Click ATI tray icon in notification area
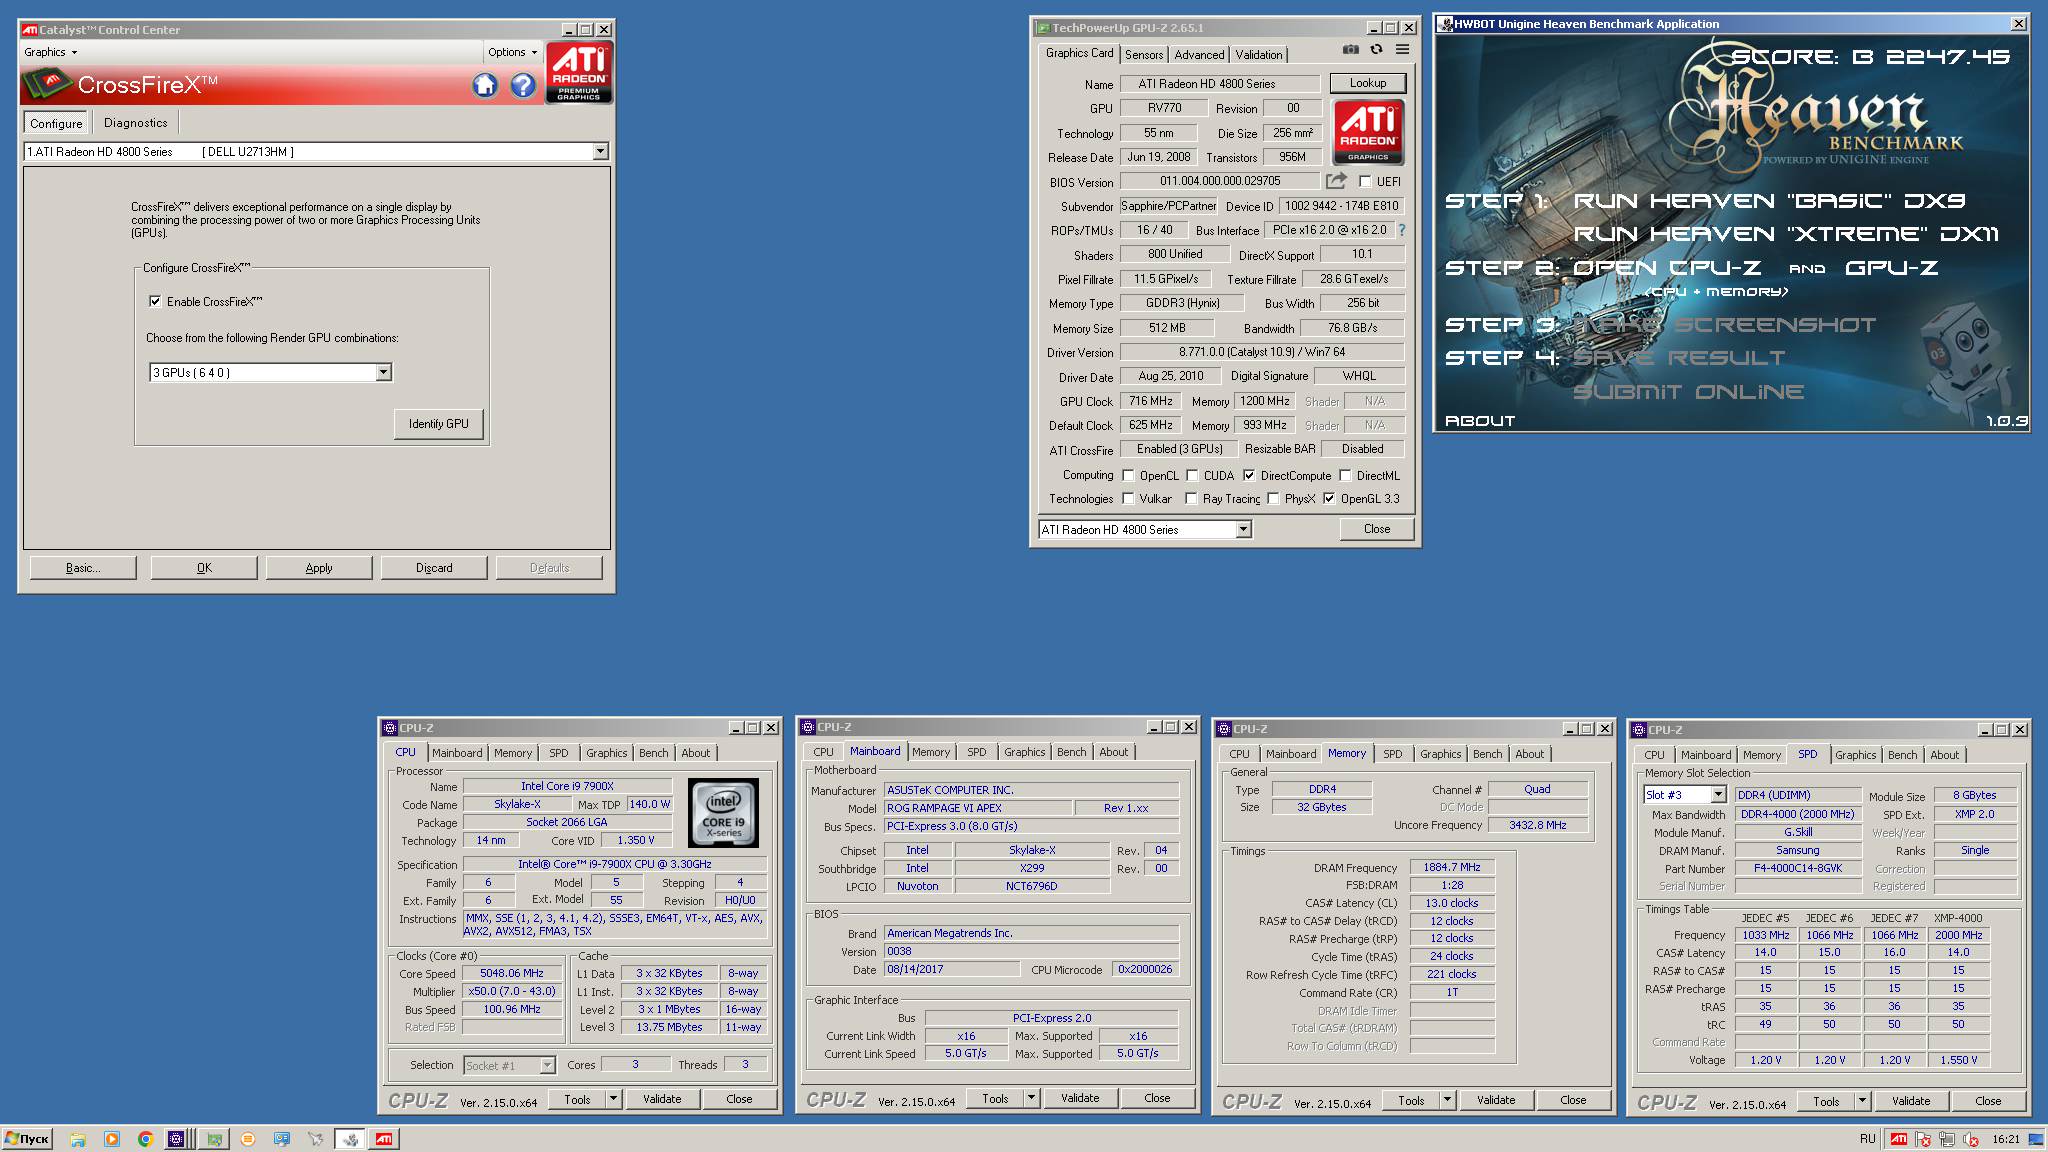 point(1898,1139)
